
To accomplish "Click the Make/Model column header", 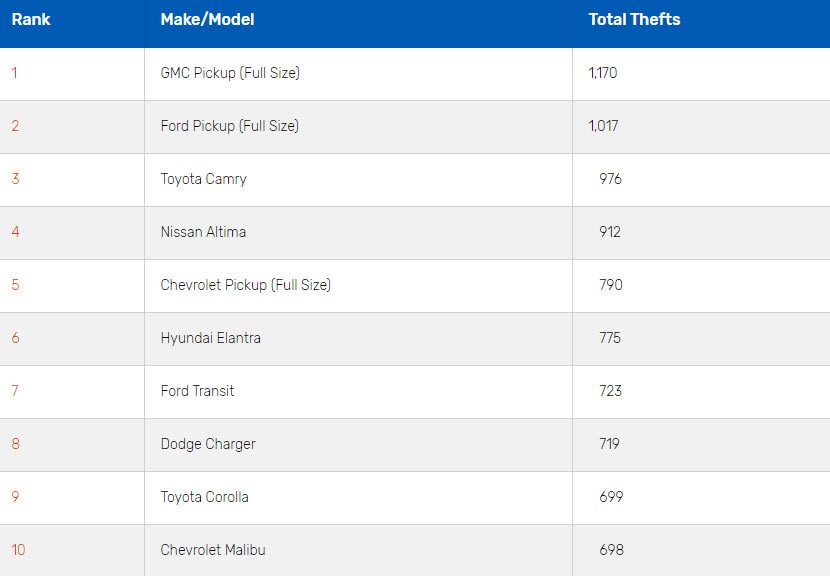I will coord(207,20).
